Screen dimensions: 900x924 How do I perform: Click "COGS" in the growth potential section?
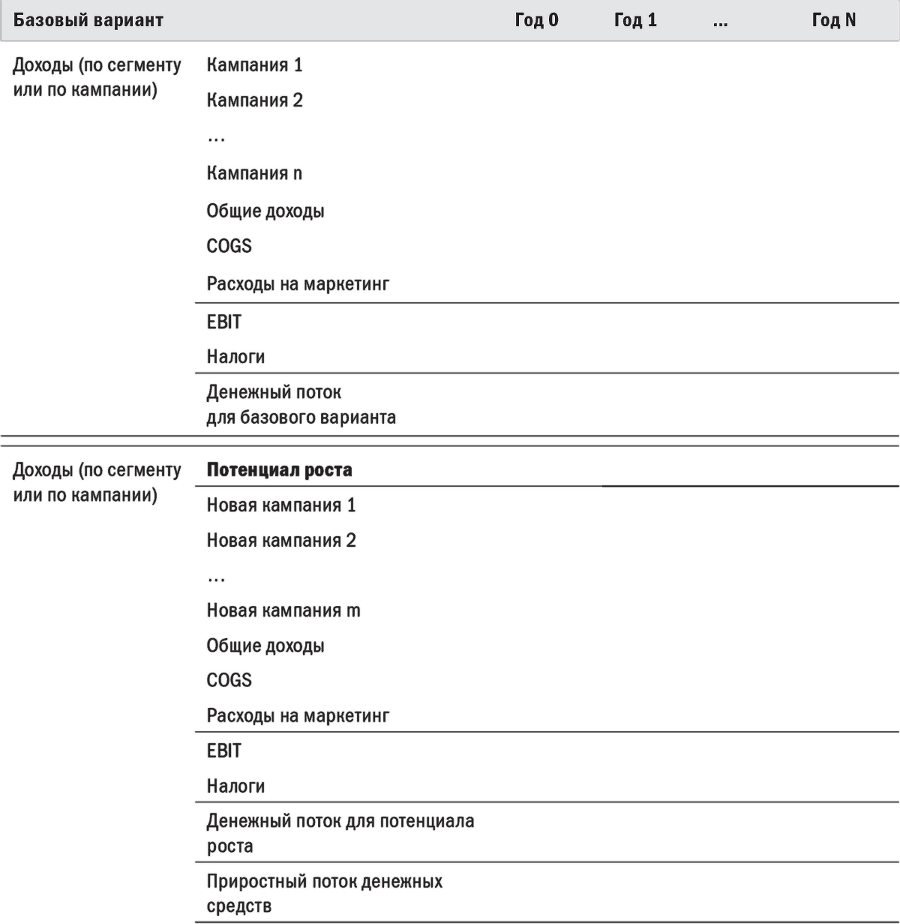click(x=229, y=681)
